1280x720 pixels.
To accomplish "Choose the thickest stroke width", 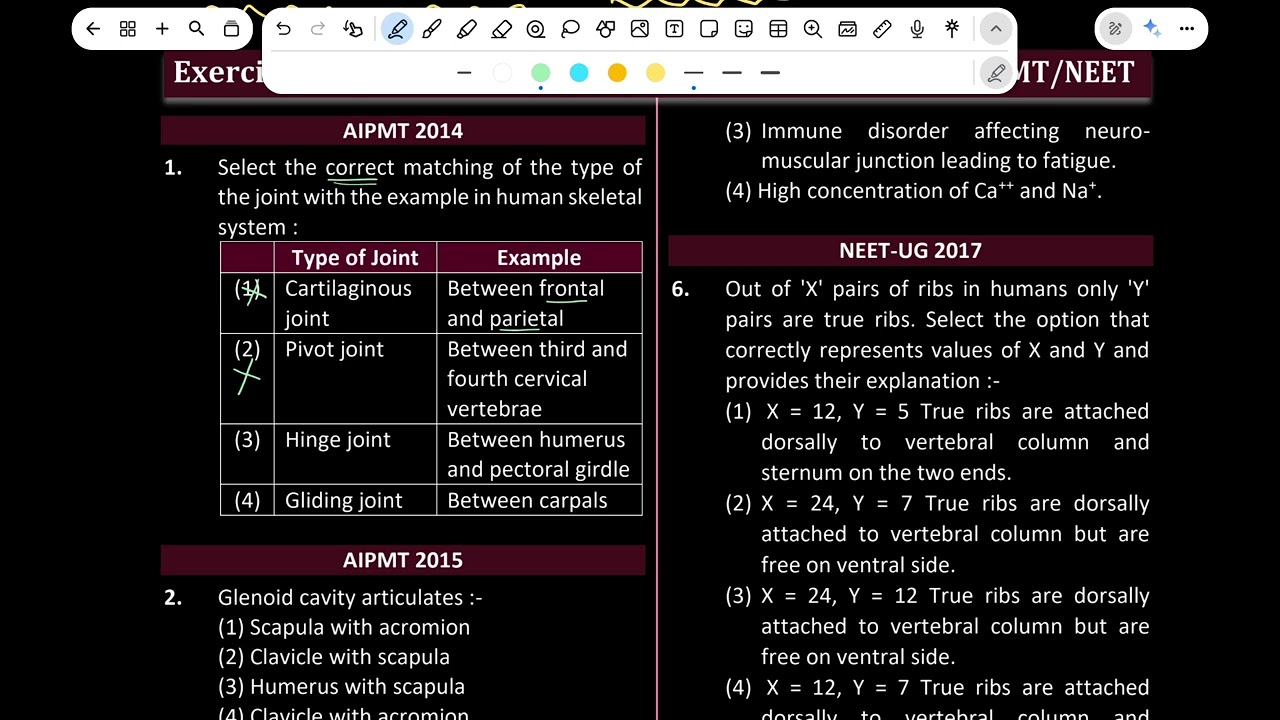I will 770,73.
